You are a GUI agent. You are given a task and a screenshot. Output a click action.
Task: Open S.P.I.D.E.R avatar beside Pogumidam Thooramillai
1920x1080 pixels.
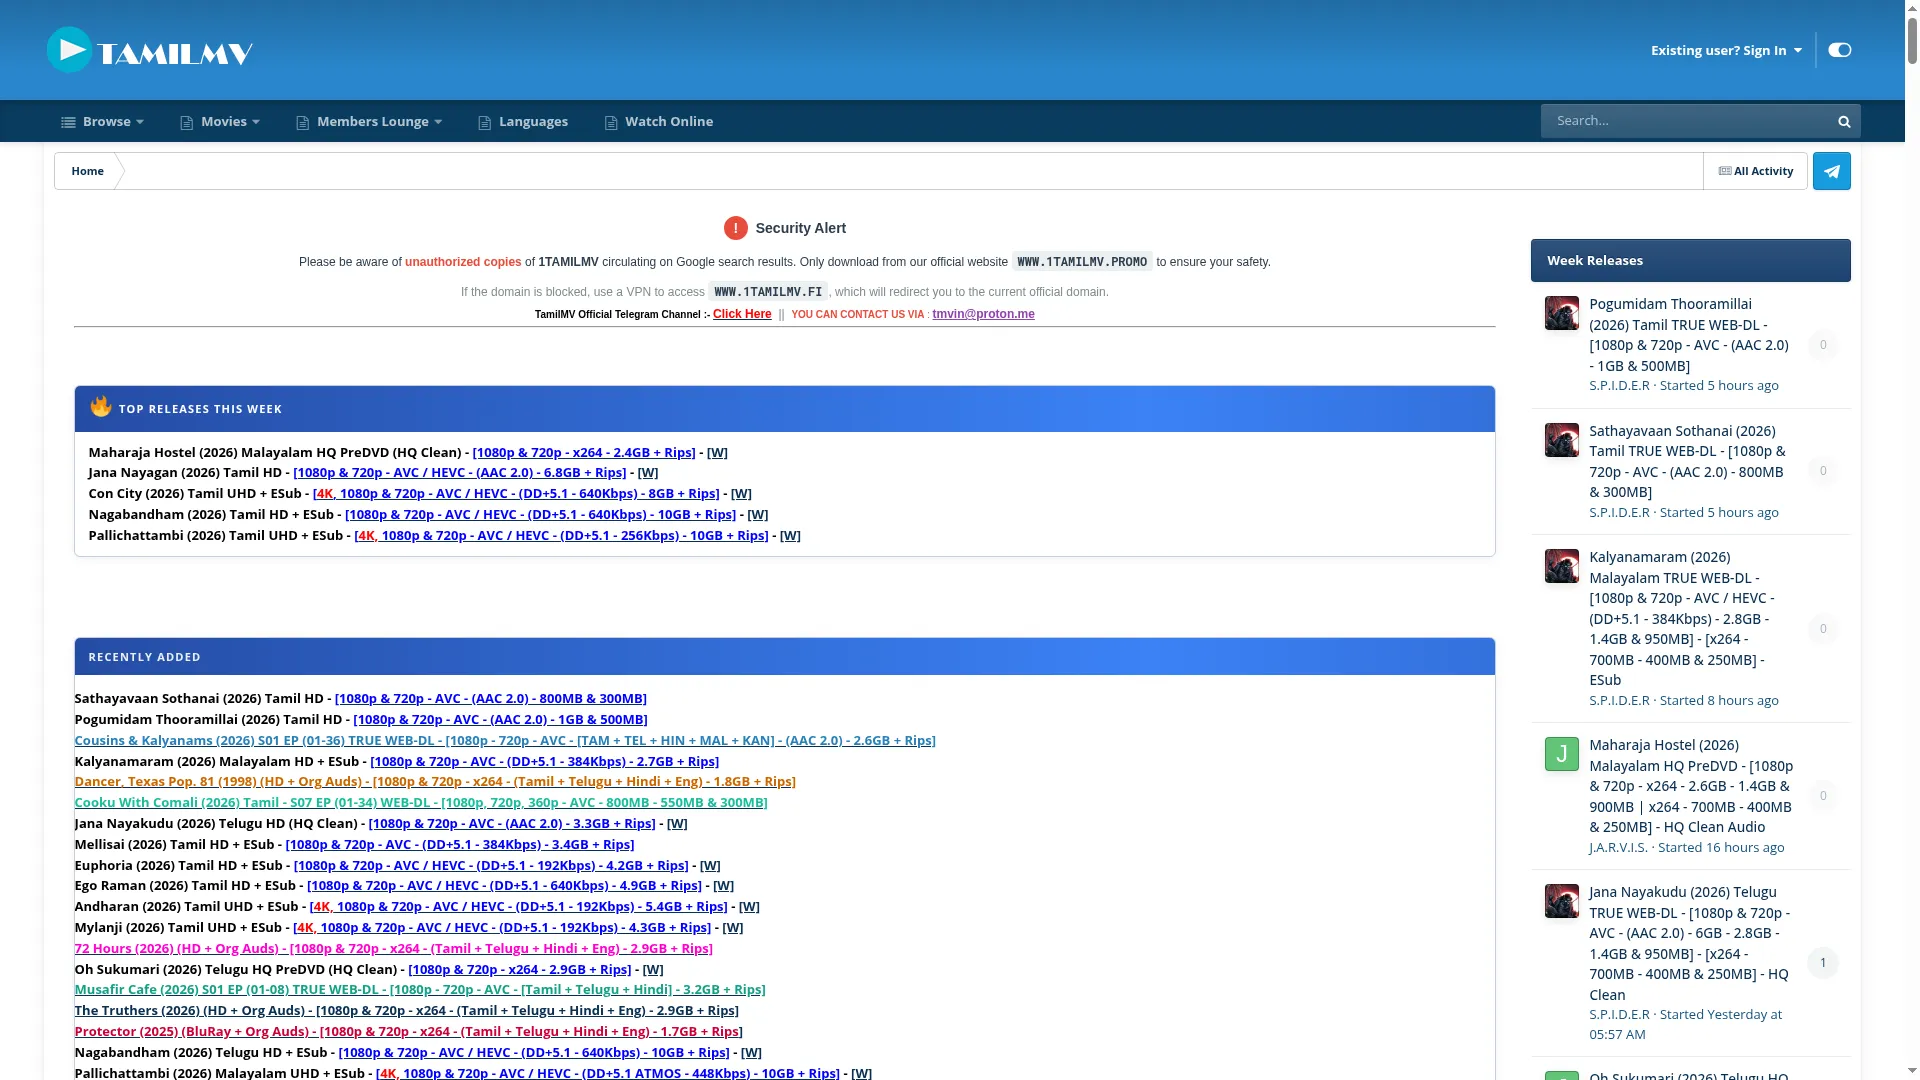coord(1561,313)
